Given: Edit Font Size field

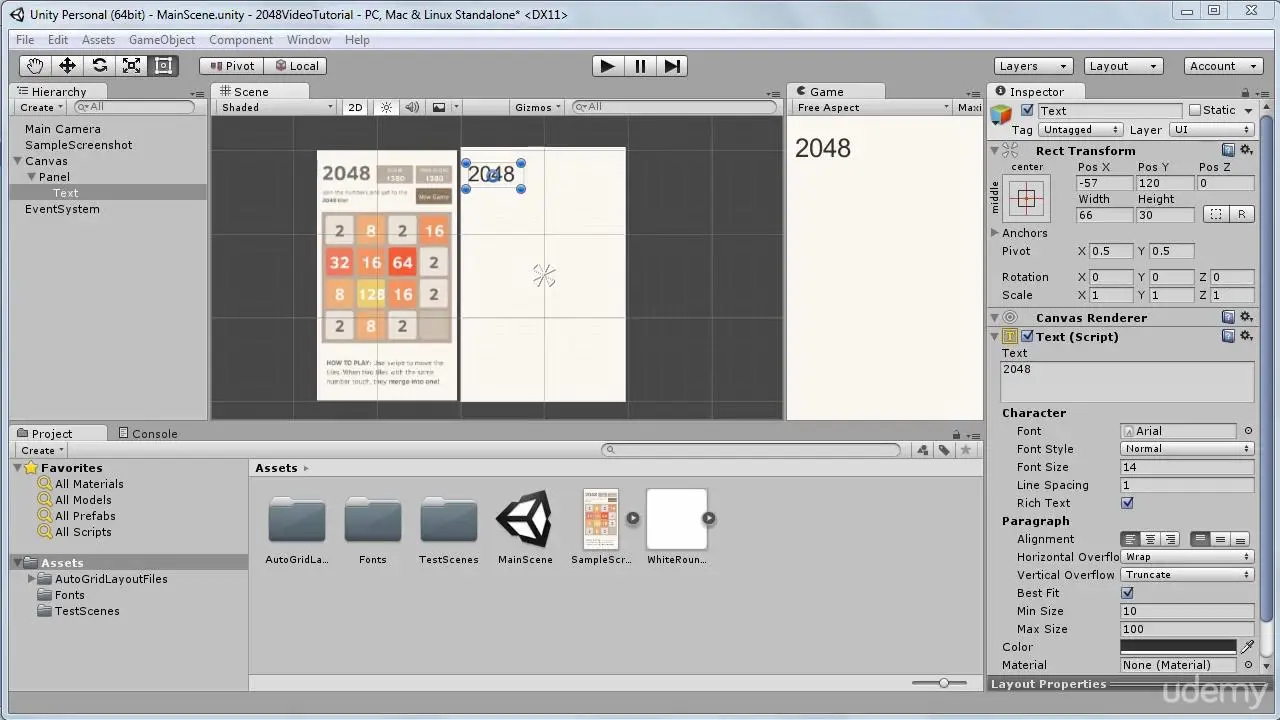Looking at the screenshot, I should click(1187, 467).
